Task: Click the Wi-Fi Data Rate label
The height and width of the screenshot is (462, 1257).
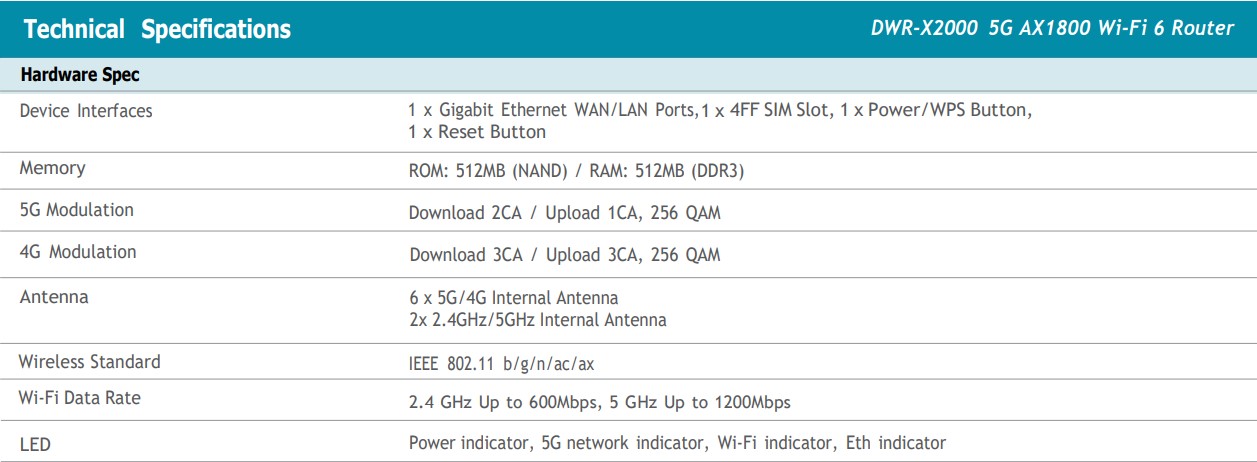Action: [x=80, y=398]
